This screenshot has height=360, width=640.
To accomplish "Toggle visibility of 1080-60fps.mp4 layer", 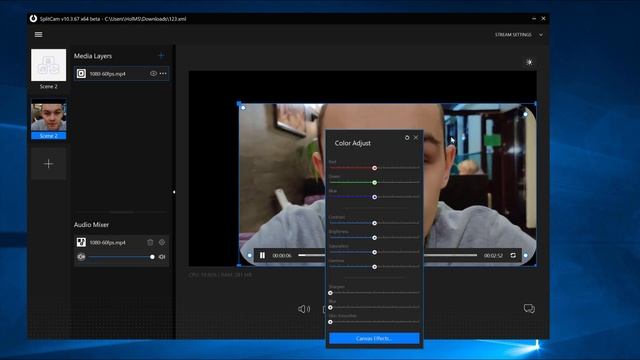I will 153,73.
